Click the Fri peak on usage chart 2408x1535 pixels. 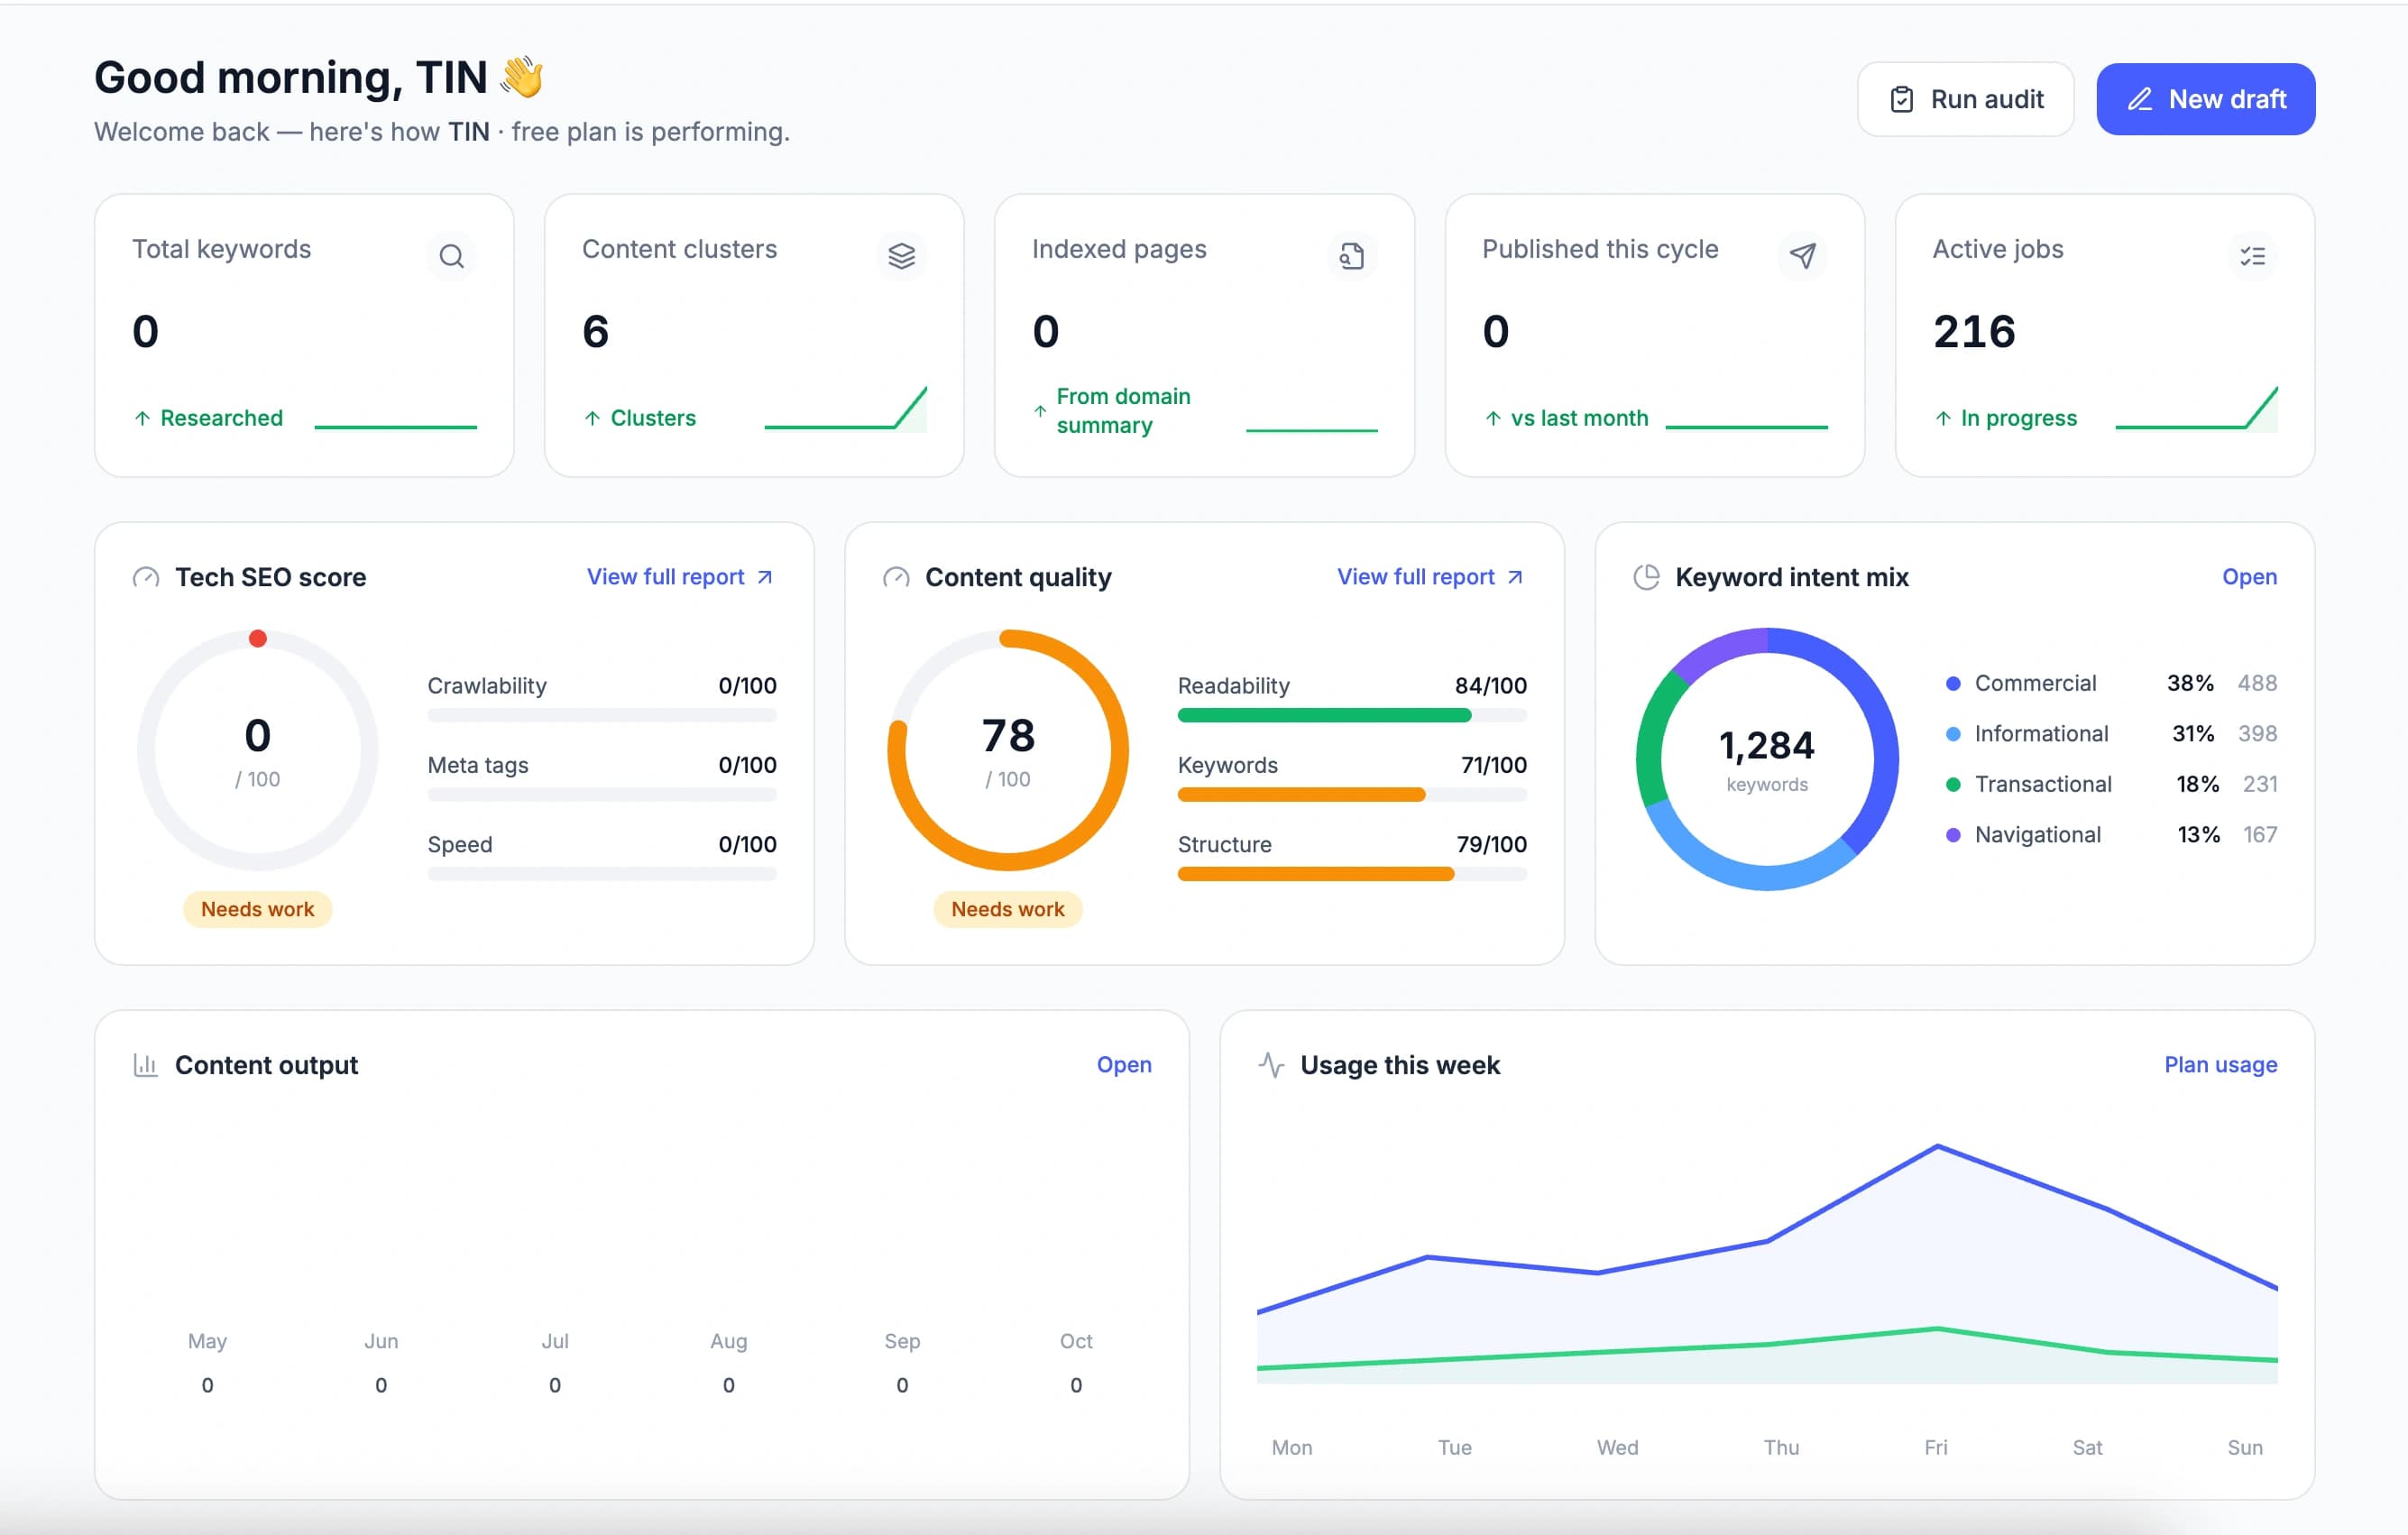(1938, 1146)
